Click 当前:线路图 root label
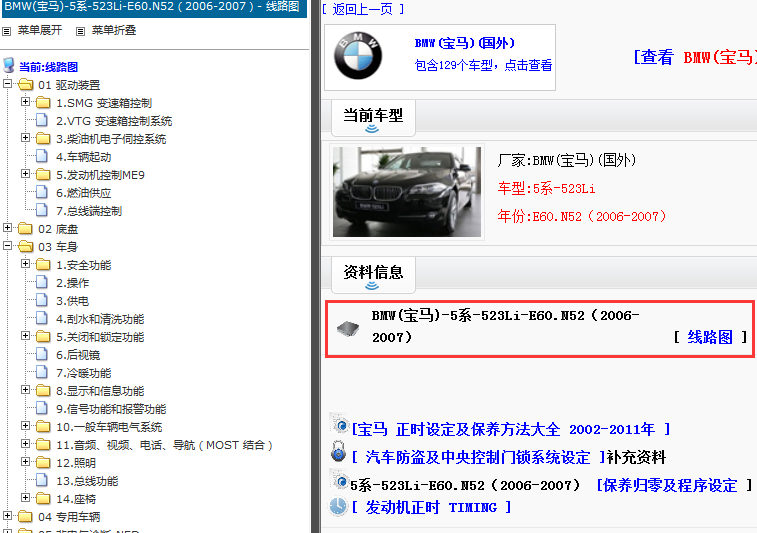The width and height of the screenshot is (757, 533). point(48,67)
